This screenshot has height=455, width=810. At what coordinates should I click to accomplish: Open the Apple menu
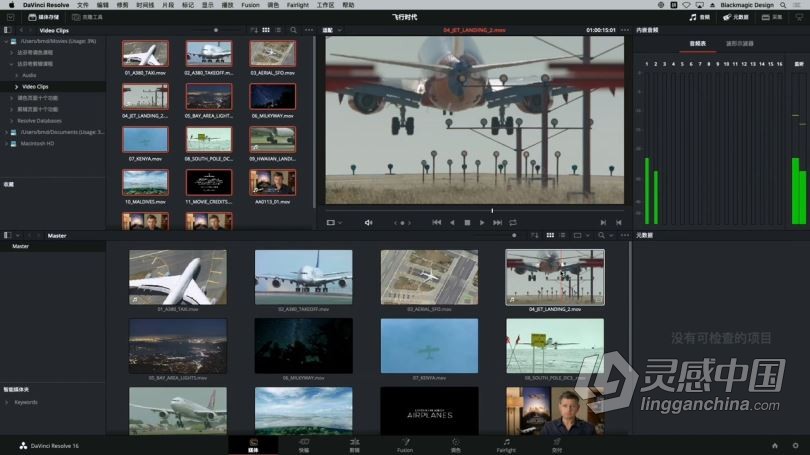pyautogui.click(x=11, y=5)
